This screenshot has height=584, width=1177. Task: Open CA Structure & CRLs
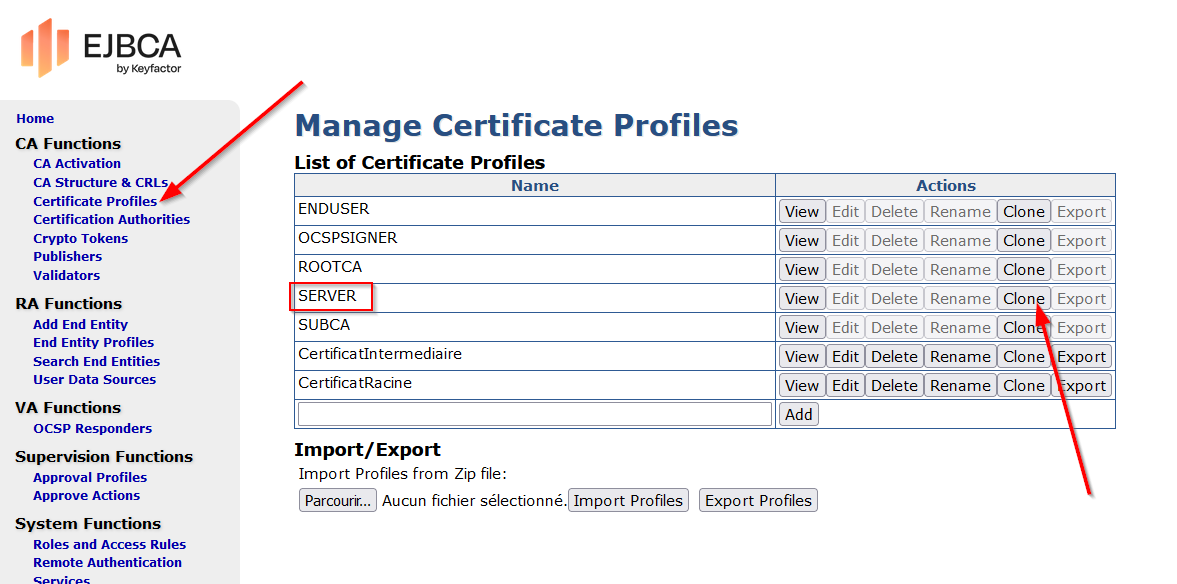[100, 183]
